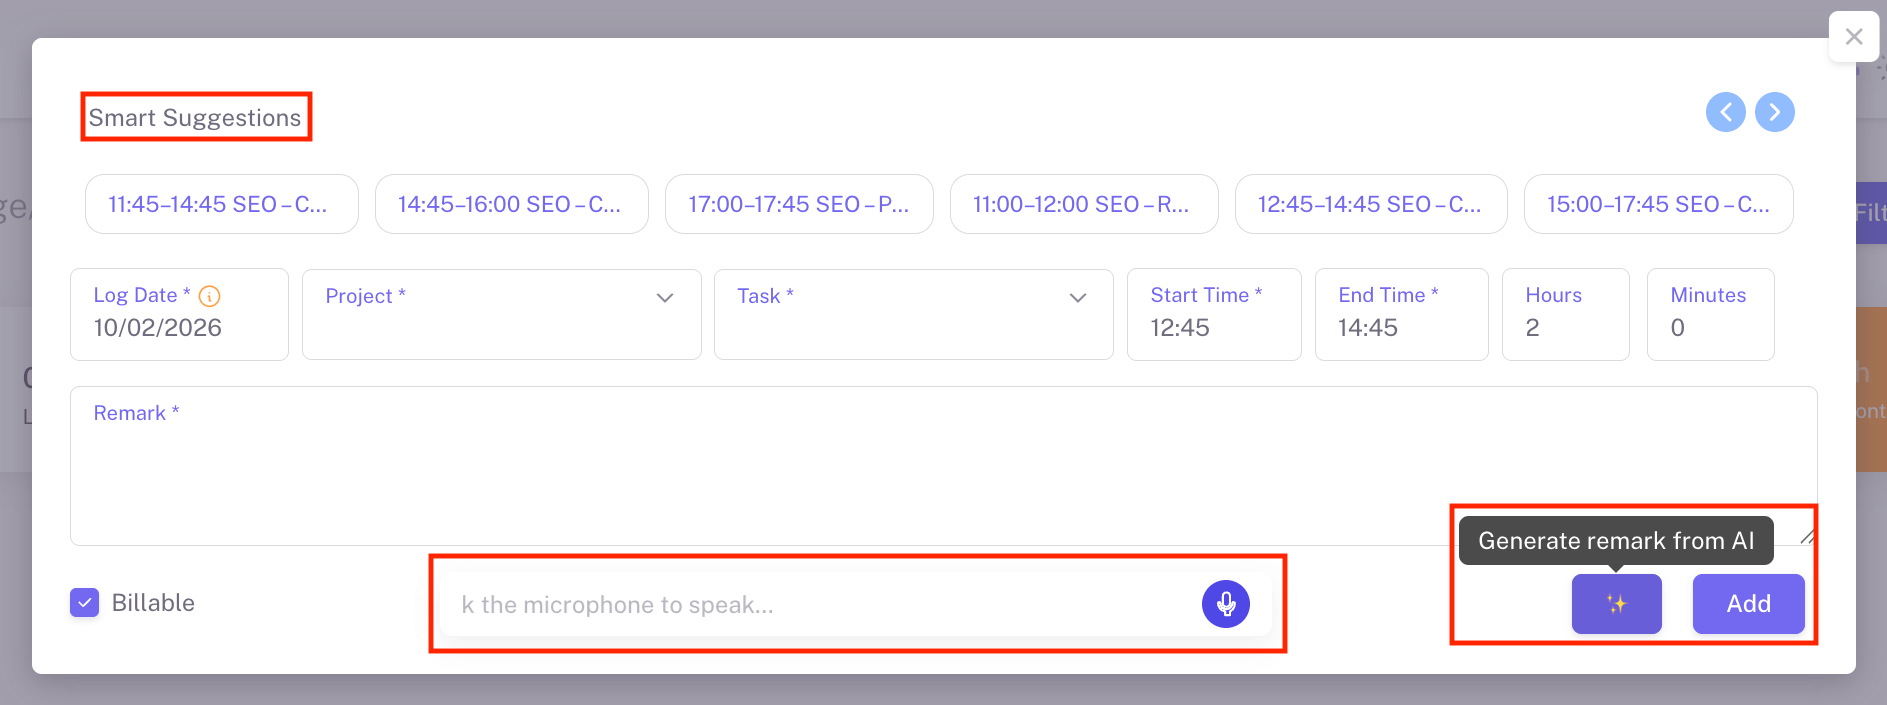Go to previous smart suggestions page
The width and height of the screenshot is (1887, 705).
[x=1725, y=112]
